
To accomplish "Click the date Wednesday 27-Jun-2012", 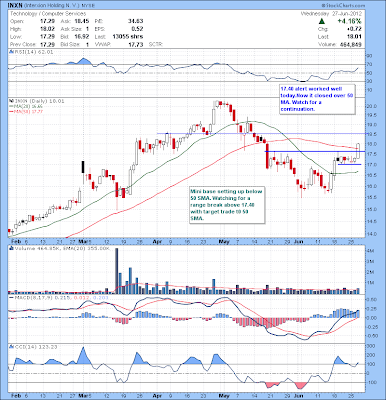I will (331, 14).
